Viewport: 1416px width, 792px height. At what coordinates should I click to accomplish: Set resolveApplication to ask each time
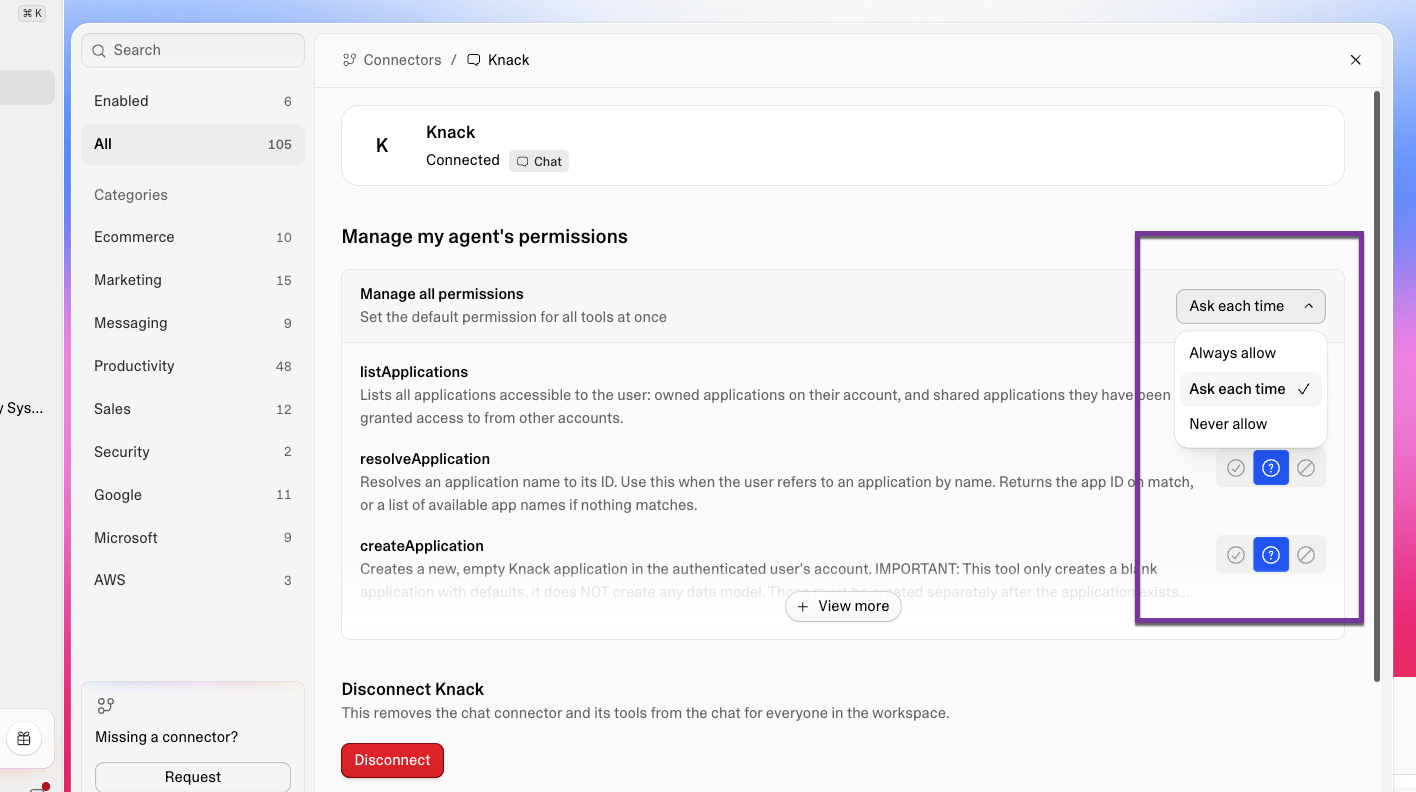[1271, 468]
